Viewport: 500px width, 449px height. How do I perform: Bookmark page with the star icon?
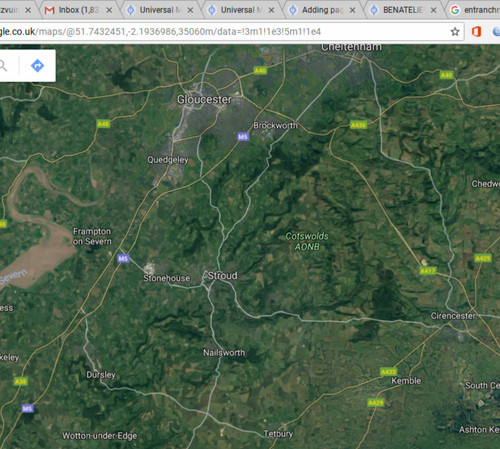tap(455, 32)
